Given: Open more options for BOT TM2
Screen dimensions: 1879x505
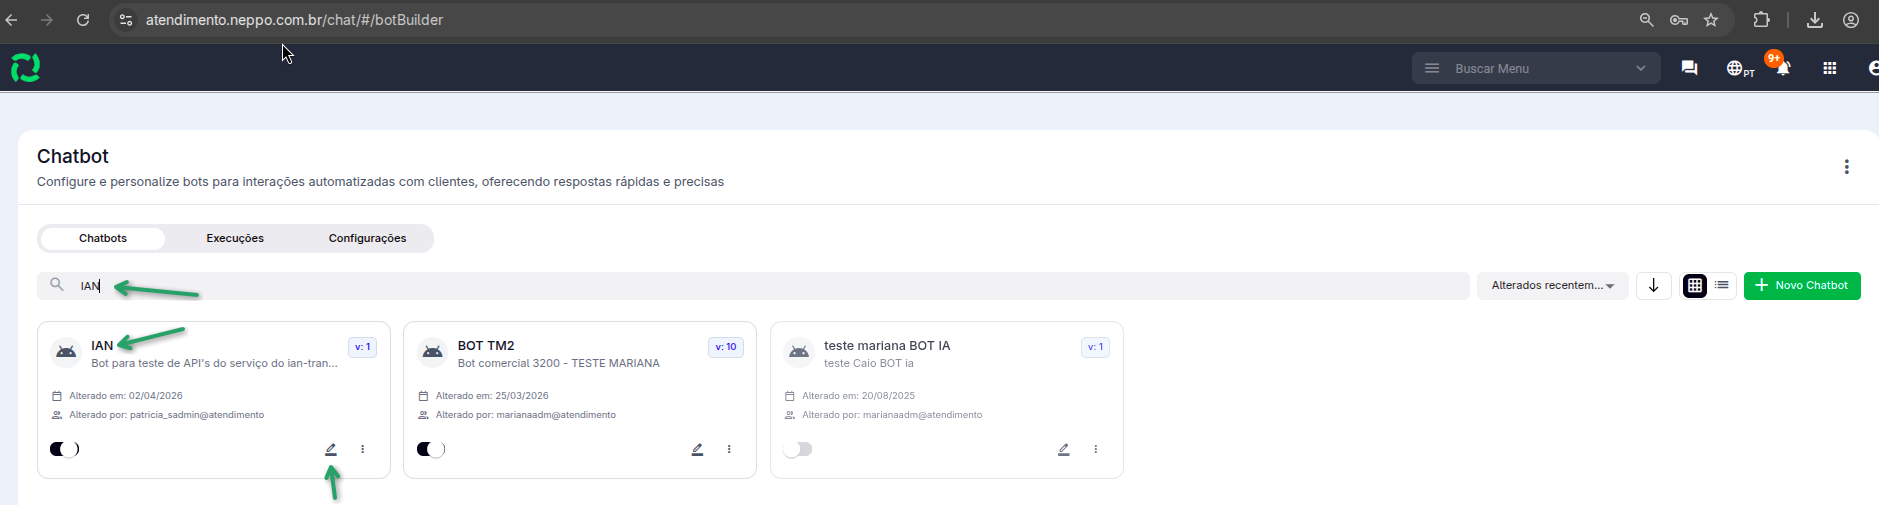Looking at the screenshot, I should tap(729, 450).
